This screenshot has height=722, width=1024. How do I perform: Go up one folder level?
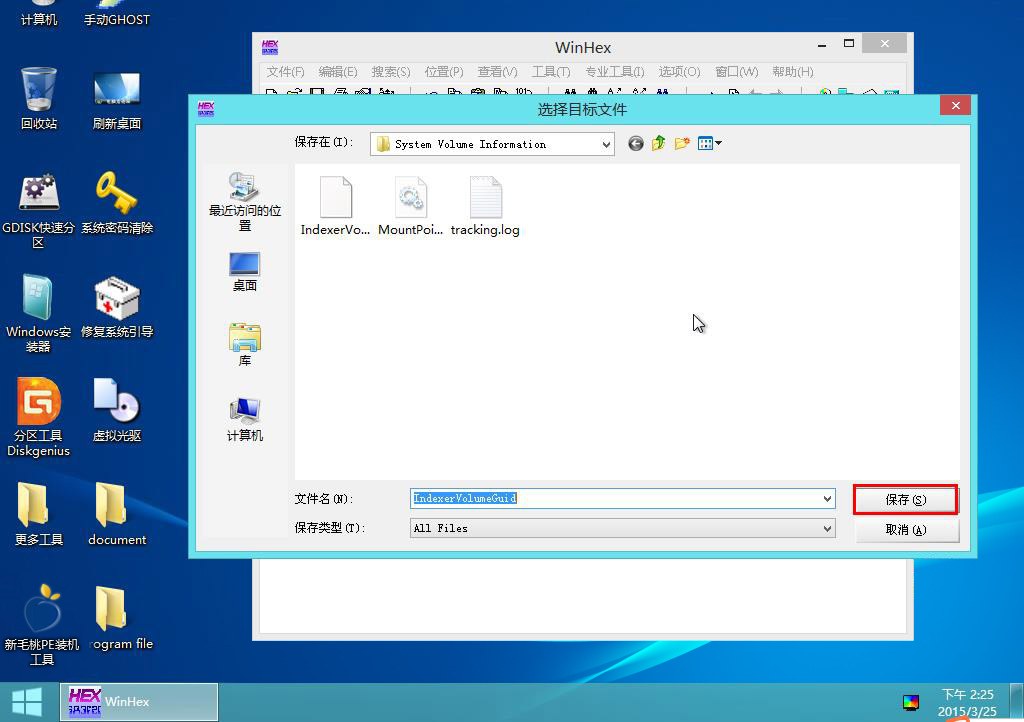[x=658, y=143]
